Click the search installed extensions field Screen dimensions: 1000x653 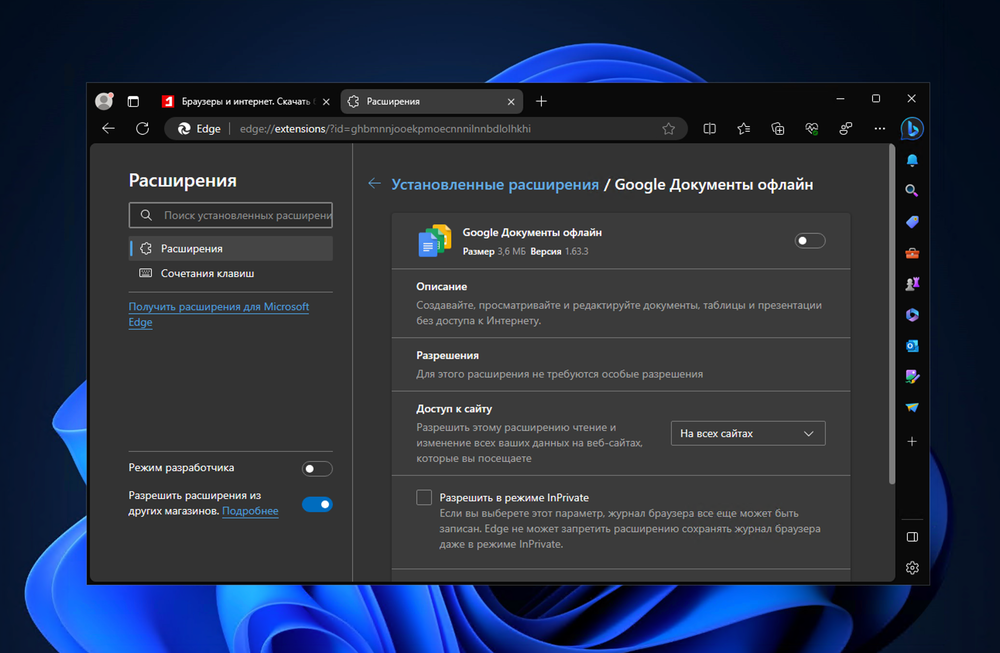click(x=240, y=215)
